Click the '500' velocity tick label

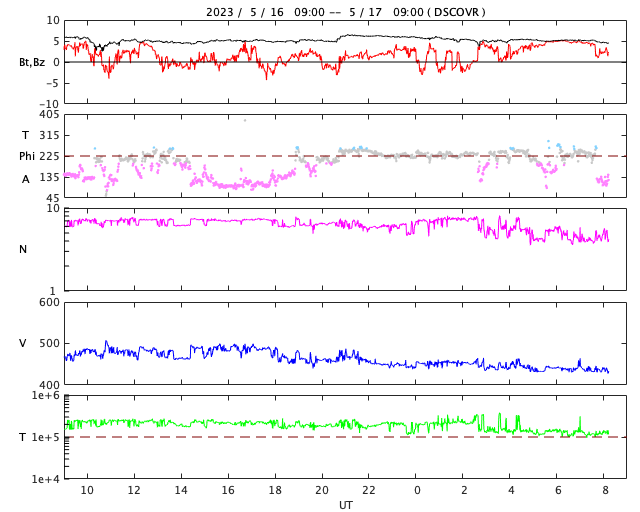pos(49,343)
